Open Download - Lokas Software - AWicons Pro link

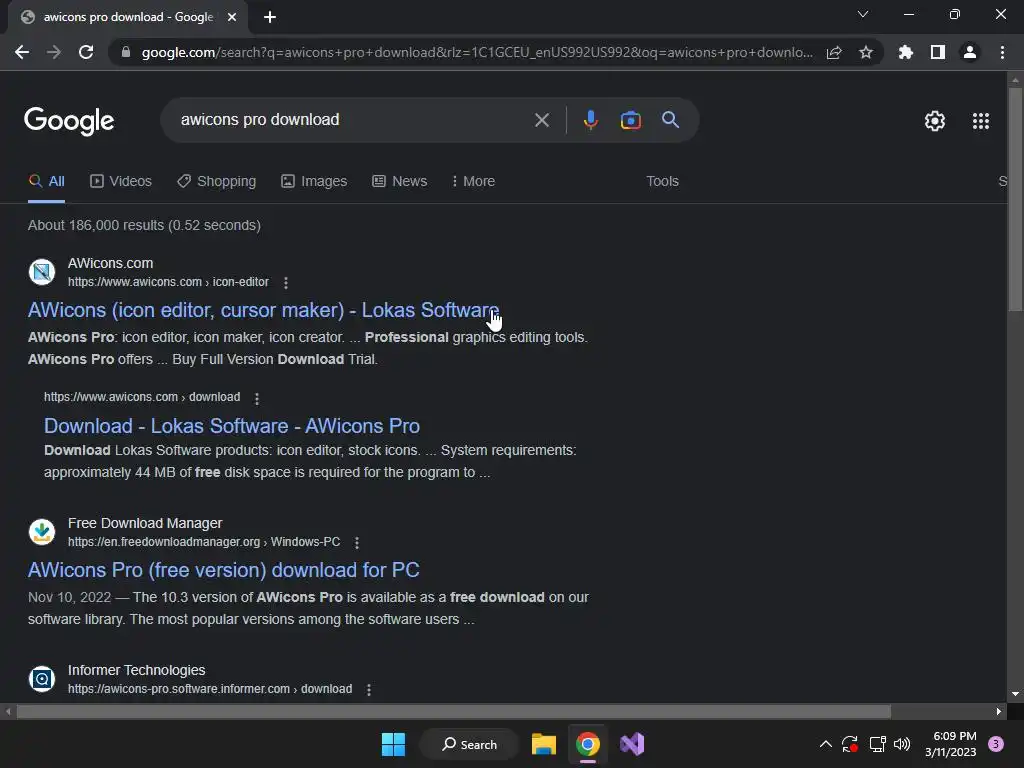(232, 426)
